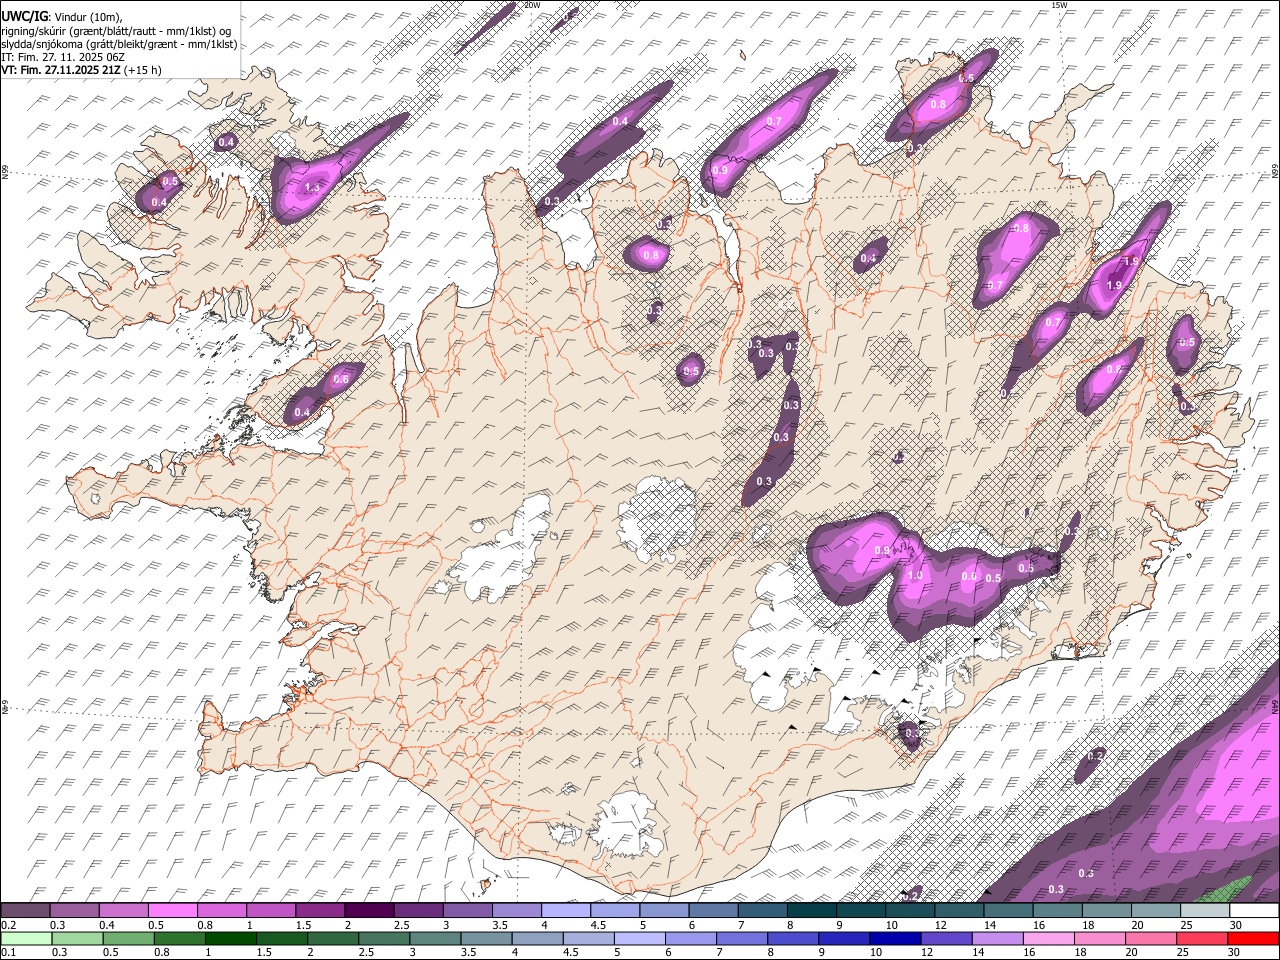Image resolution: width=1280 pixels, height=960 pixels.
Task: Pick the red rain swatch after 30
Action: [1253, 938]
